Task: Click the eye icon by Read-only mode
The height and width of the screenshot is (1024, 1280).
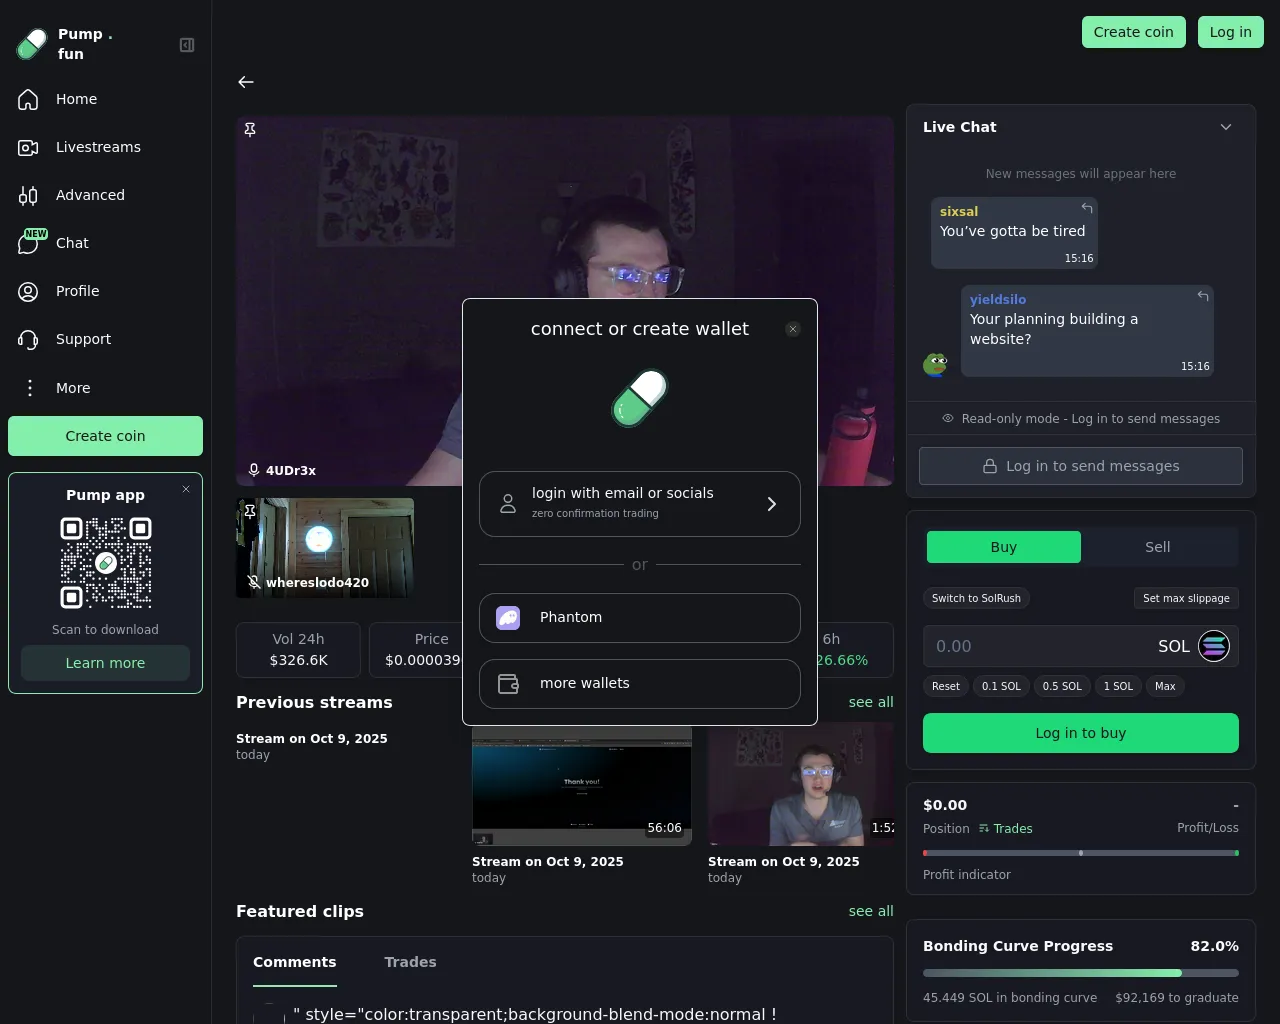Action: coord(948,418)
